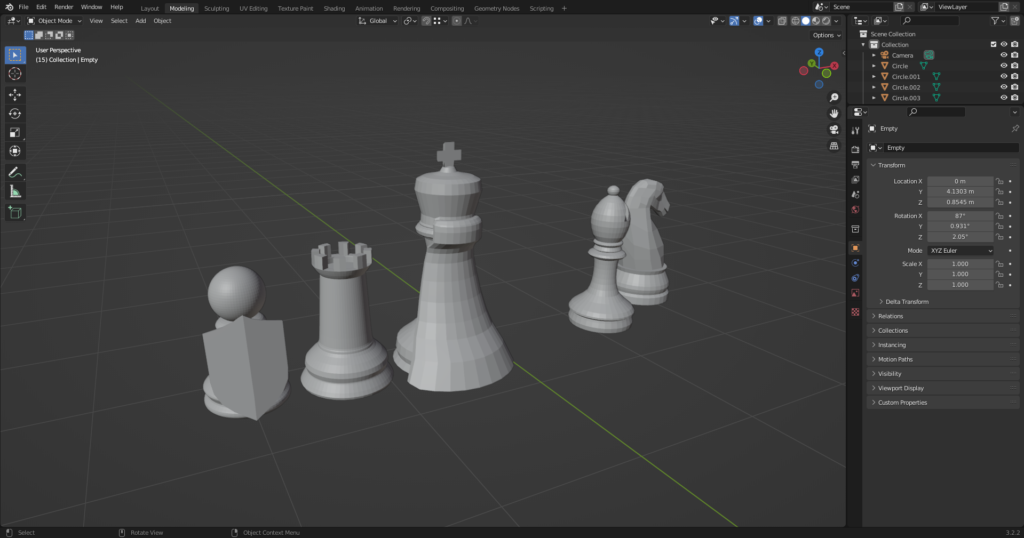Click Scale X value 1.000 field
This screenshot has width=1024, height=538.
960,264
